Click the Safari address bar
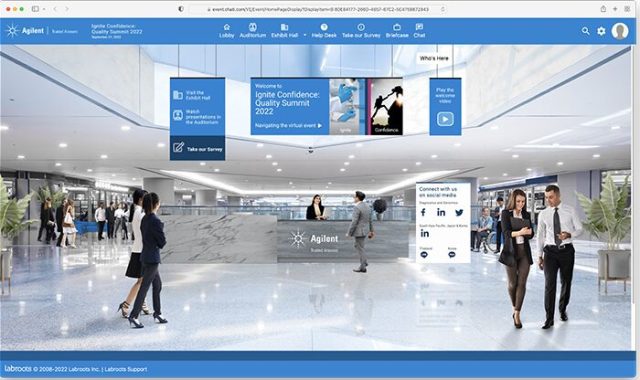Screen dimensions: 640x380 coord(318,9)
